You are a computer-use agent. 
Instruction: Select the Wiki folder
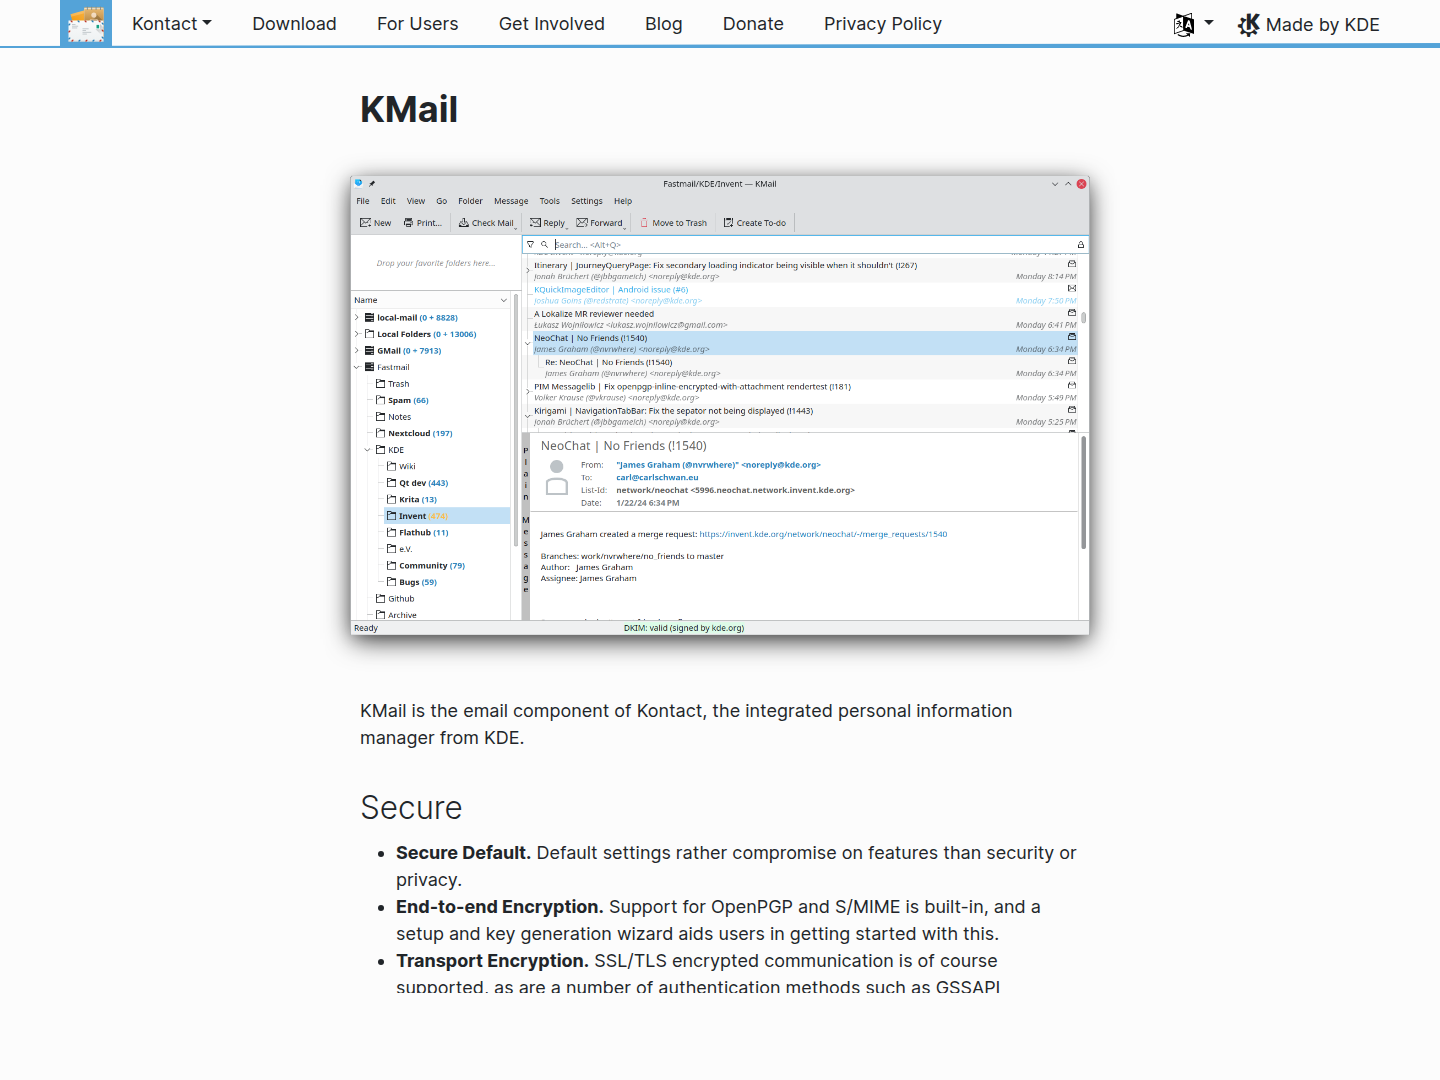tap(401, 466)
